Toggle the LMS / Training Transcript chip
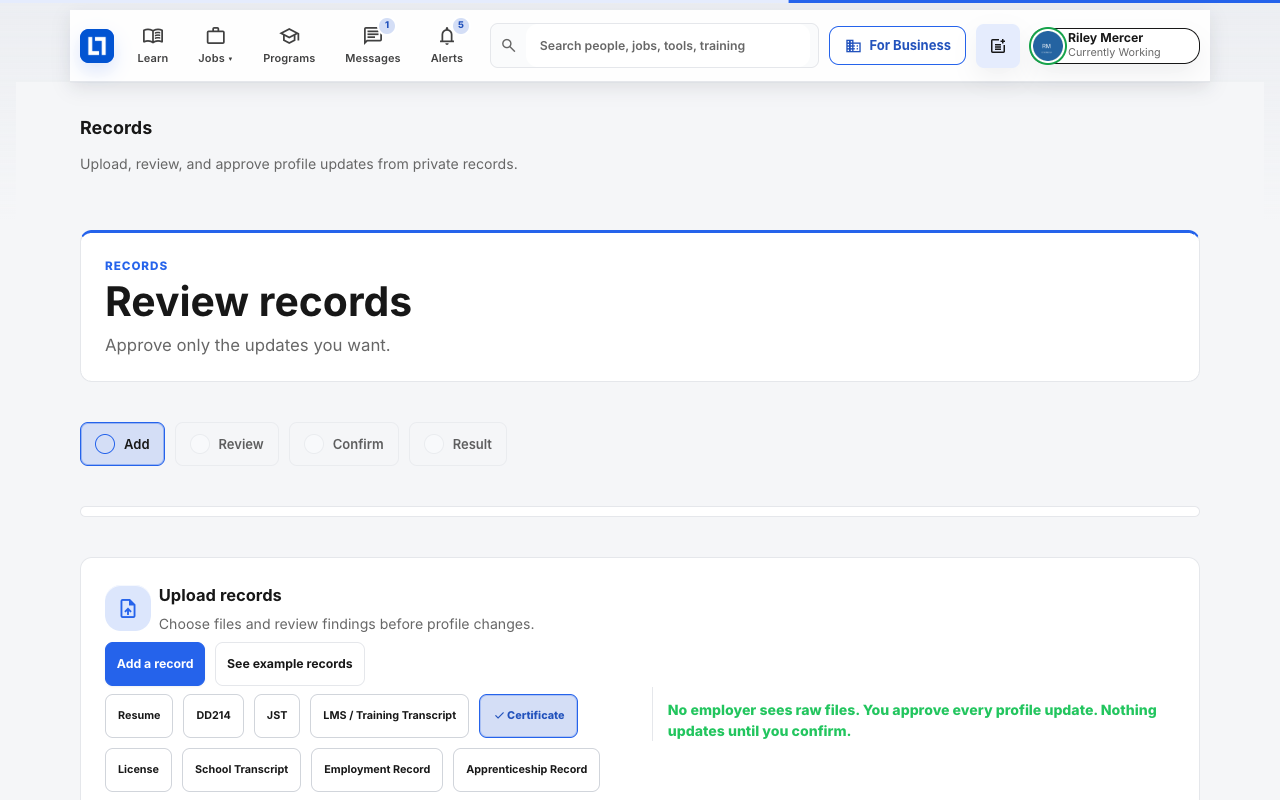 tap(389, 716)
